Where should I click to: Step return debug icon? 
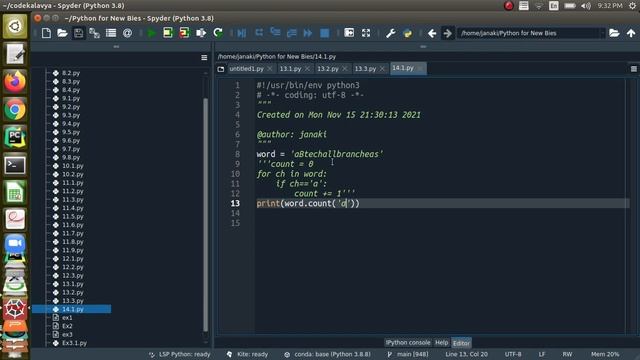tap(291, 33)
